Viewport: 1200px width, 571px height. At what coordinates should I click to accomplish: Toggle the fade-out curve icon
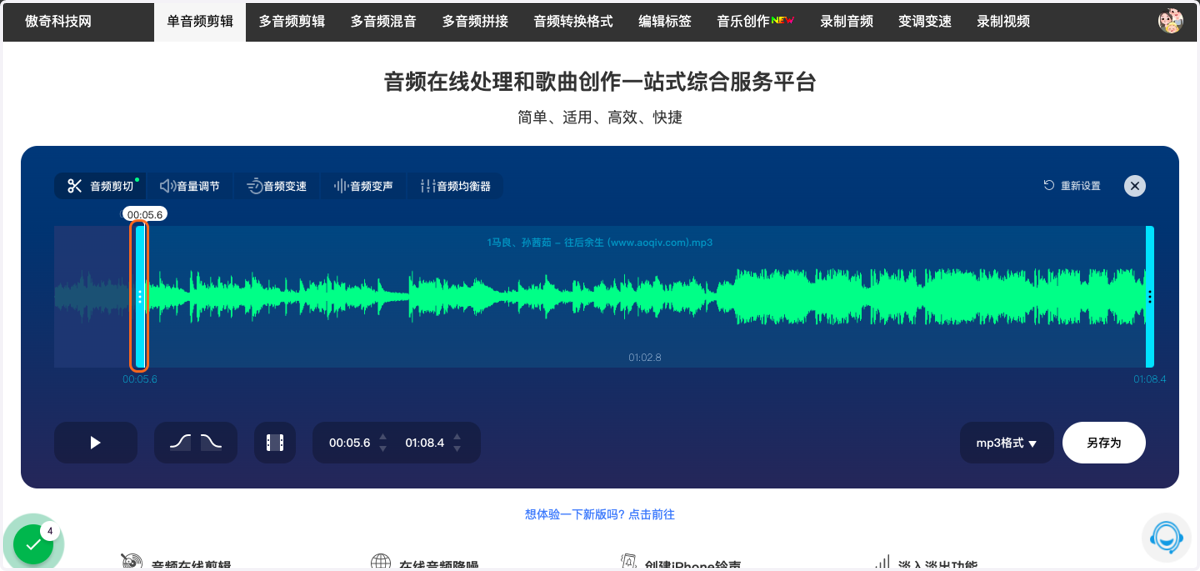[x=211, y=442]
